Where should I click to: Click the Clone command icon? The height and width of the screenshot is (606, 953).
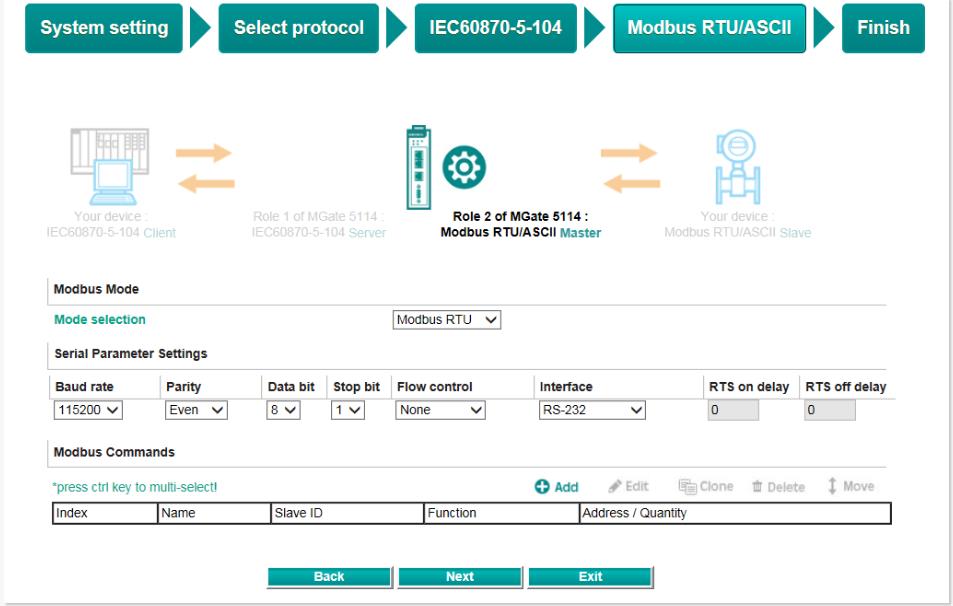pyautogui.click(x=687, y=486)
